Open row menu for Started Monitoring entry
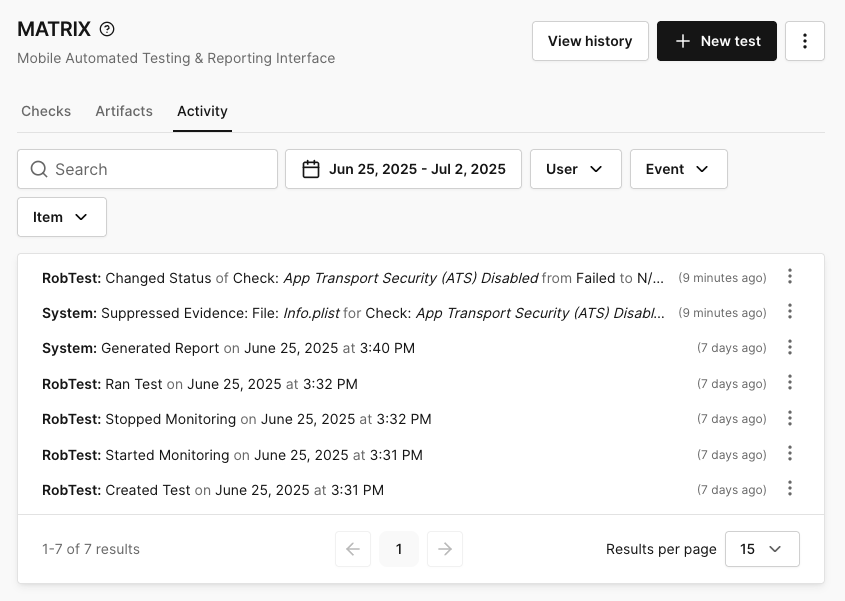 (x=789, y=454)
